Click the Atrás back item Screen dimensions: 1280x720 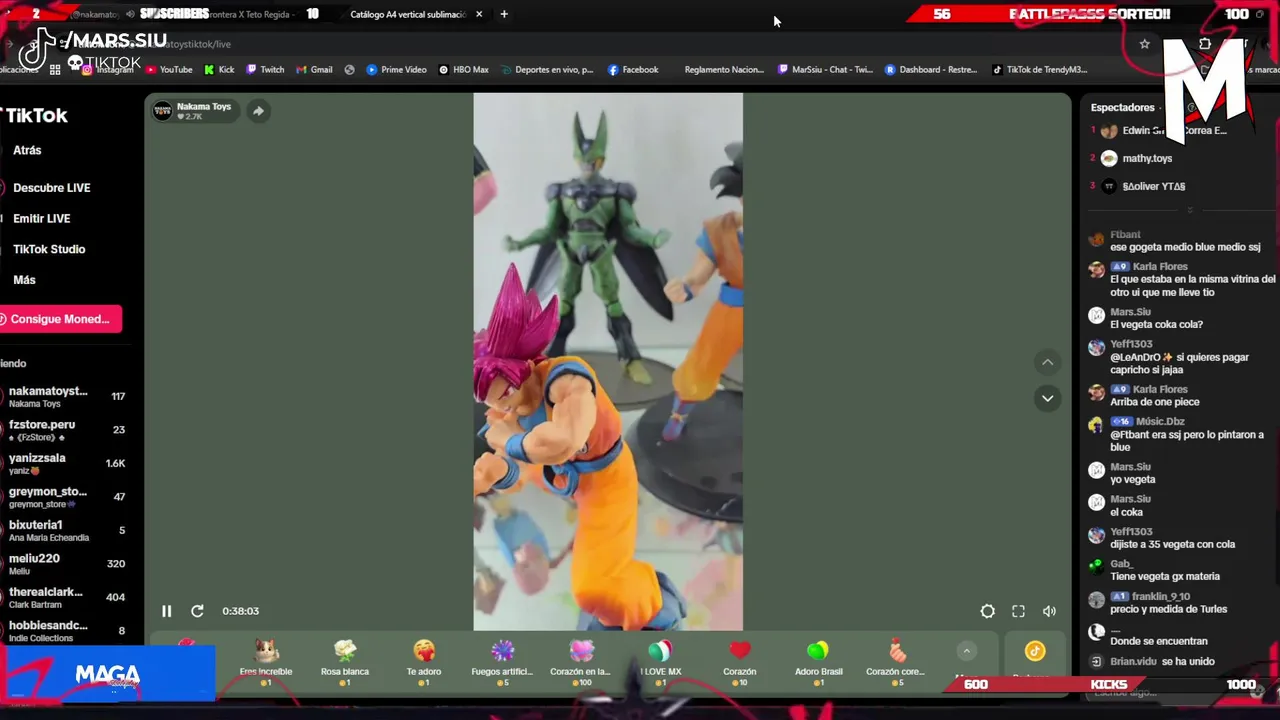pos(27,150)
